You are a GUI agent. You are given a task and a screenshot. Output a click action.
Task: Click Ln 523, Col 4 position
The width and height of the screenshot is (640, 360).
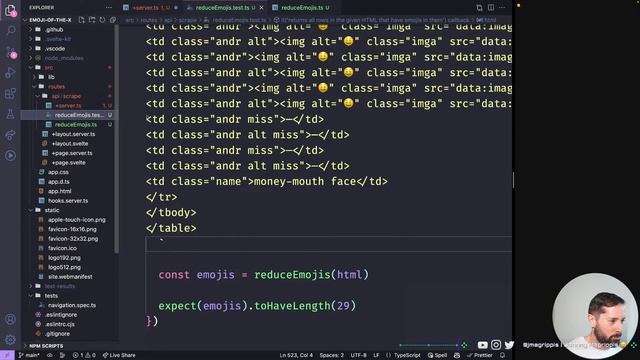(296, 355)
